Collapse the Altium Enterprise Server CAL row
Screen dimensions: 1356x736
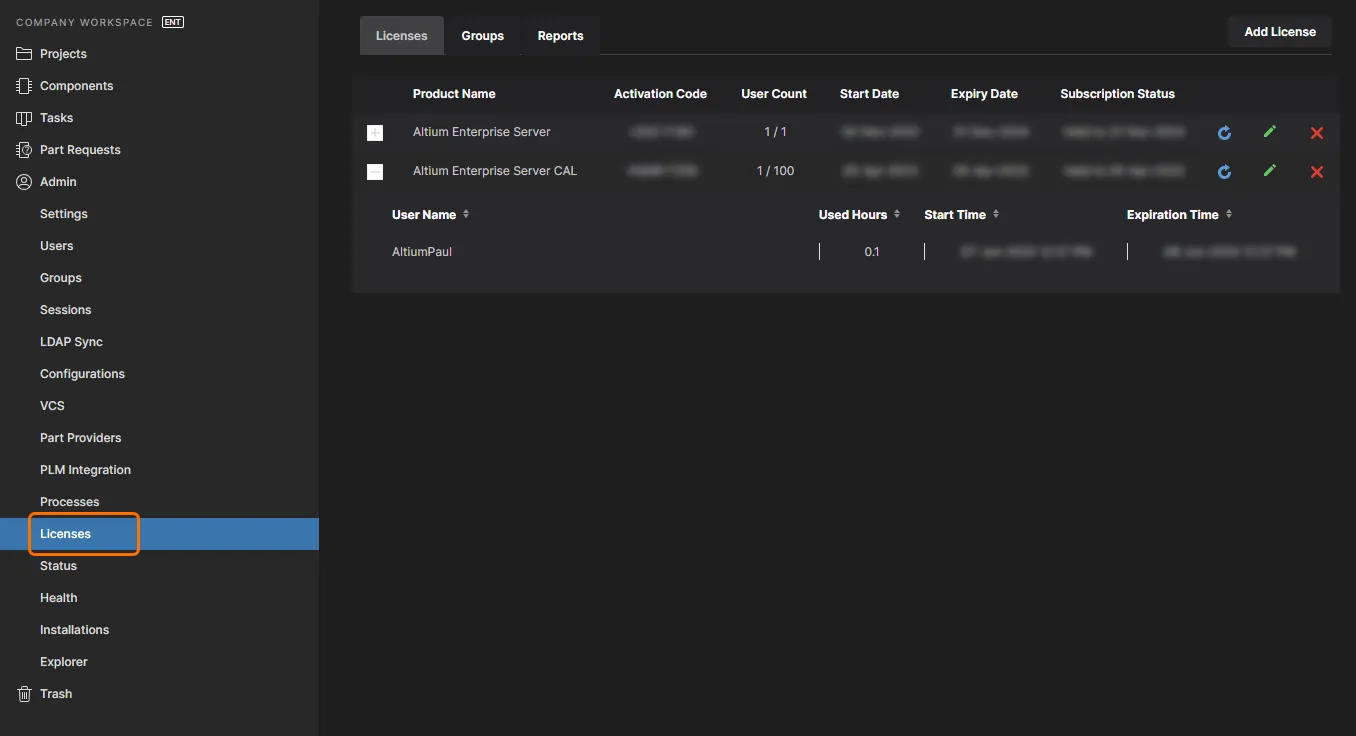point(375,172)
